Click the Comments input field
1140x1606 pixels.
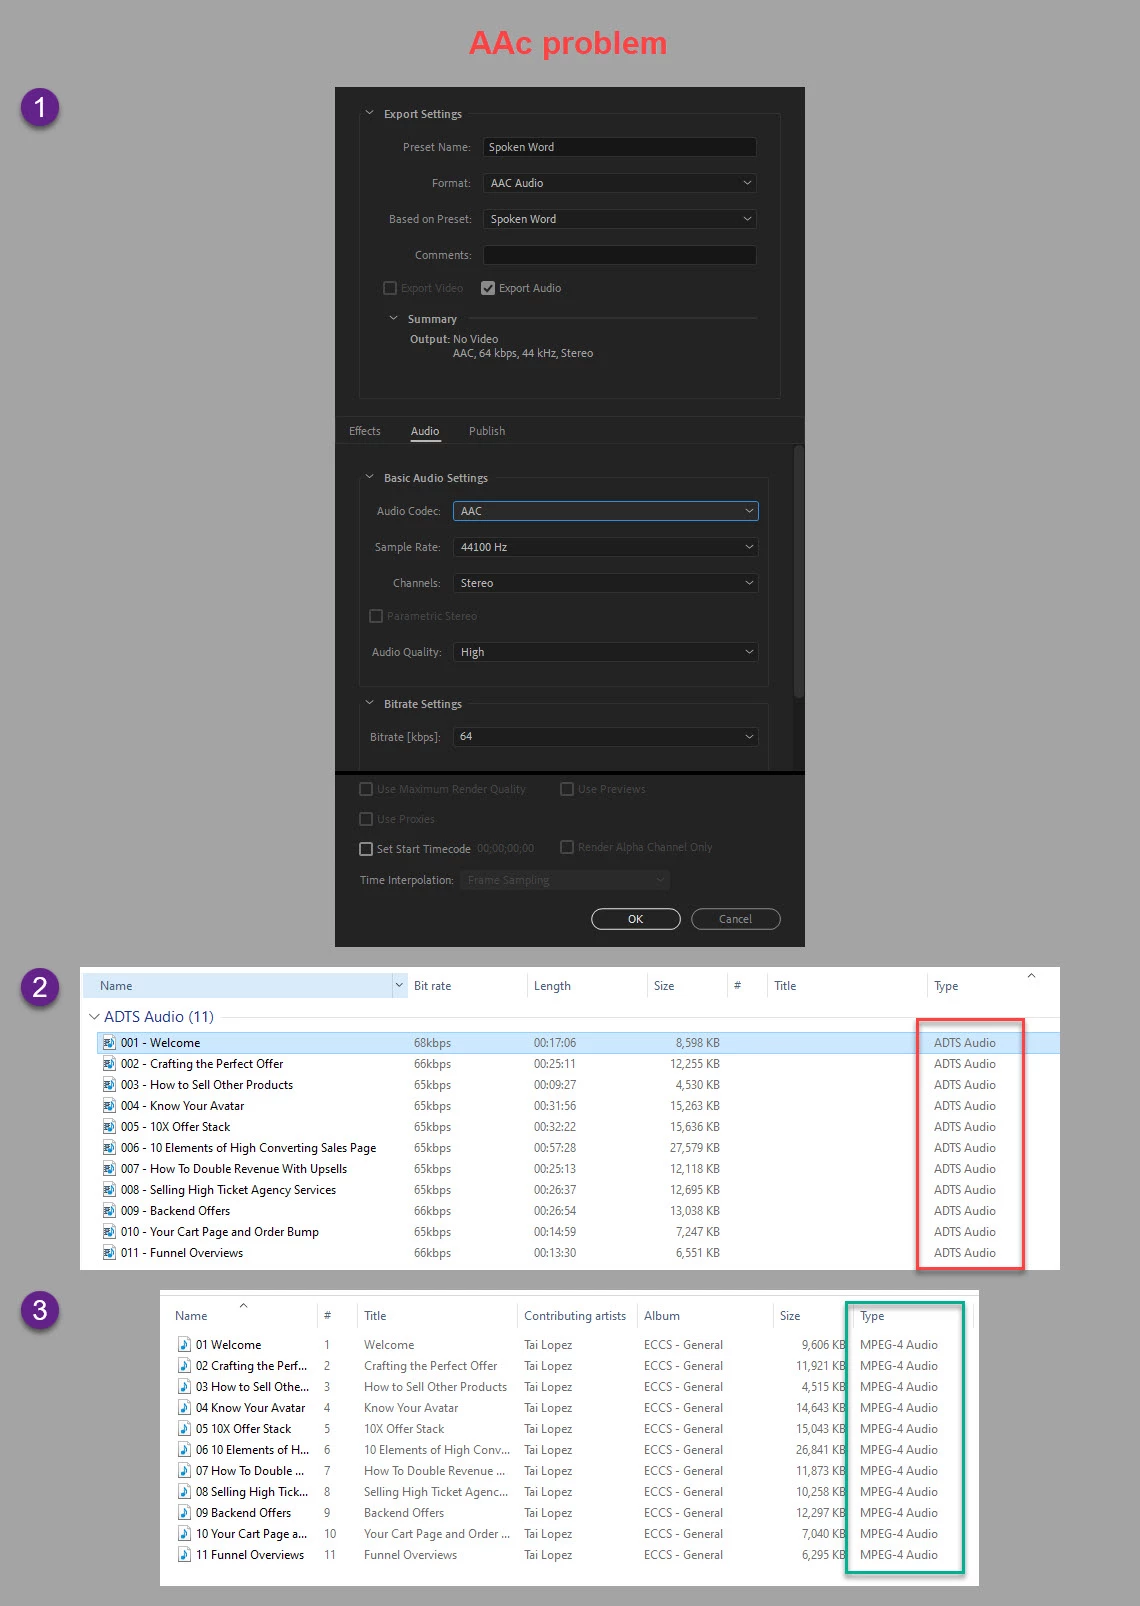pos(620,255)
